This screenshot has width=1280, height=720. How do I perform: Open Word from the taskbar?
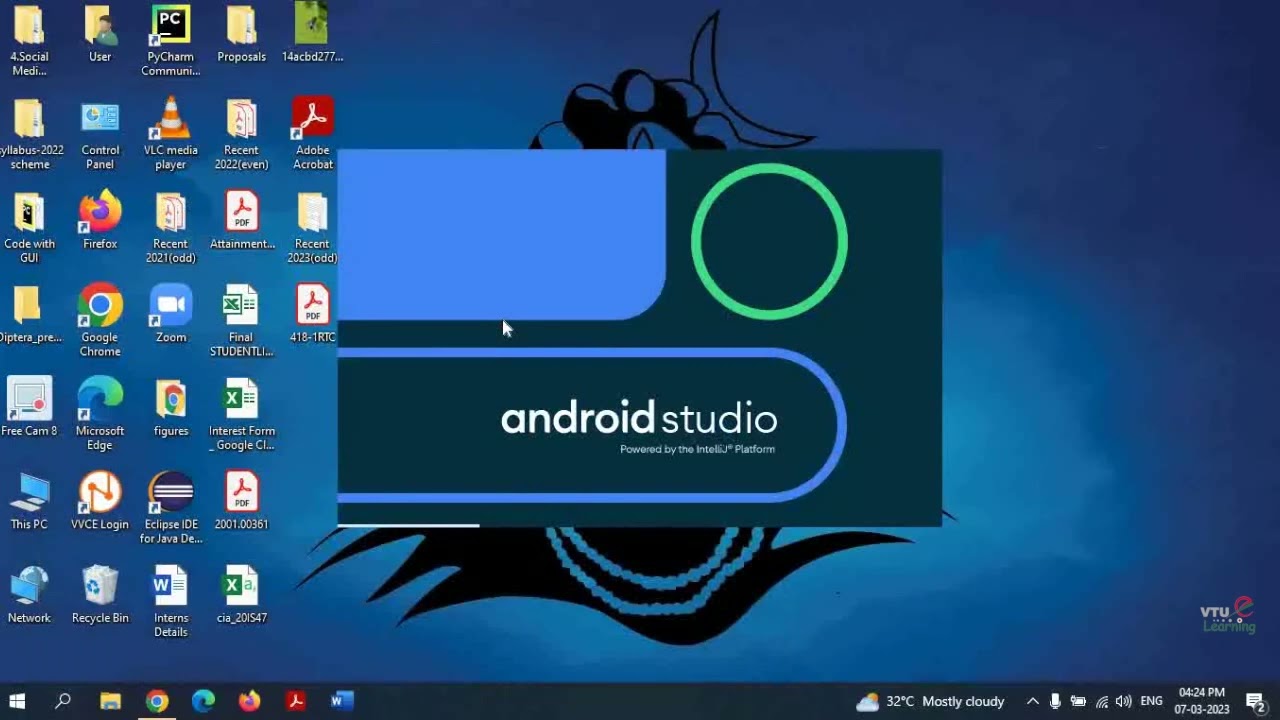(x=342, y=701)
